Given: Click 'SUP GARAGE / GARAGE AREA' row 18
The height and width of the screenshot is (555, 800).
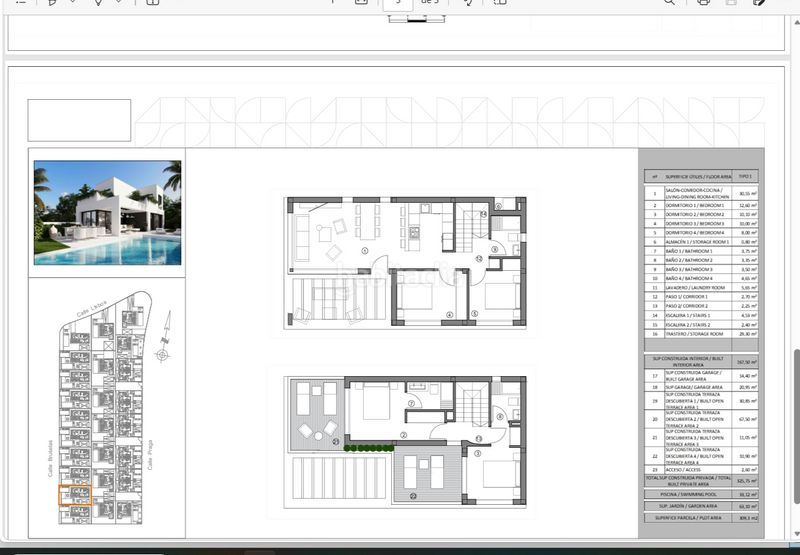Looking at the screenshot, I should pos(701,388).
